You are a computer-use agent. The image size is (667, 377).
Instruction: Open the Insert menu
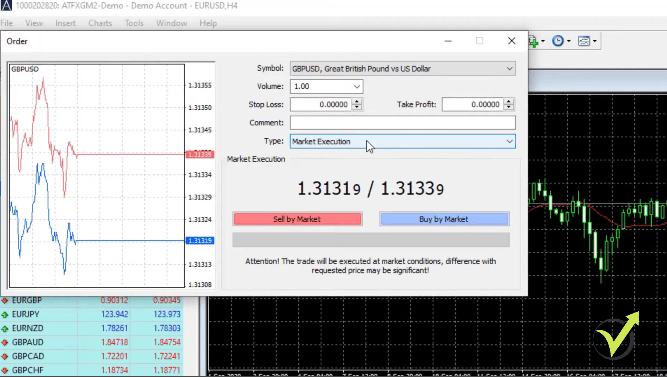pyautogui.click(x=65, y=23)
